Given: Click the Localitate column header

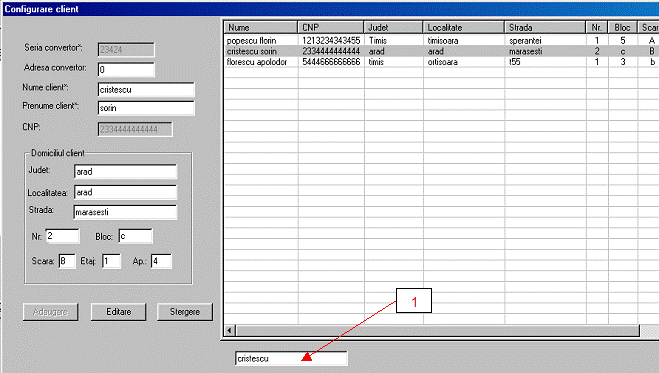Looking at the screenshot, I should [464, 27].
